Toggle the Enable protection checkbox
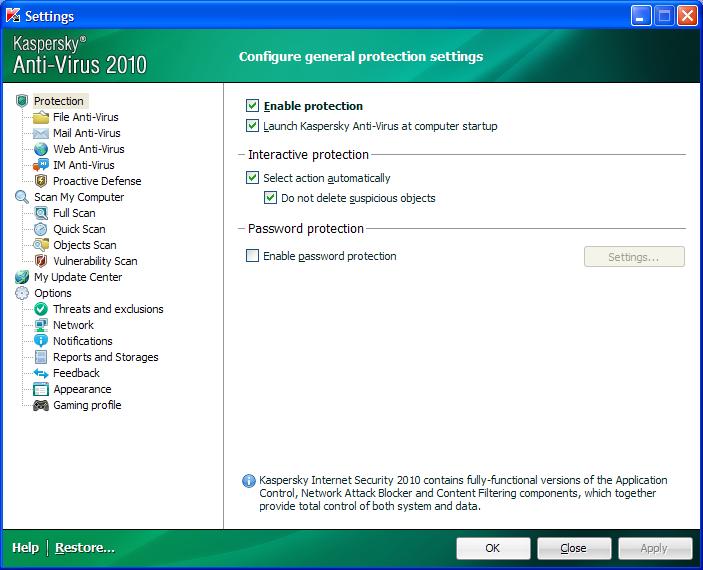Image resolution: width=703 pixels, height=570 pixels. (x=252, y=106)
